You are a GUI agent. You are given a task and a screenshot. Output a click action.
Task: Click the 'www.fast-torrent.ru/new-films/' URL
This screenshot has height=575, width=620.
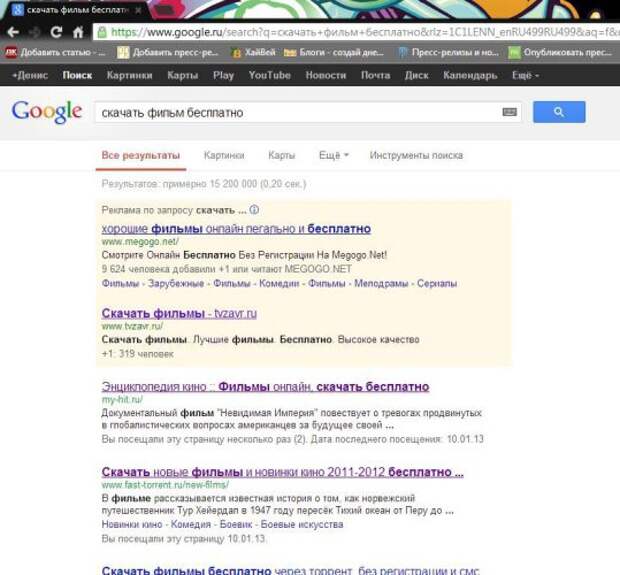165,484
